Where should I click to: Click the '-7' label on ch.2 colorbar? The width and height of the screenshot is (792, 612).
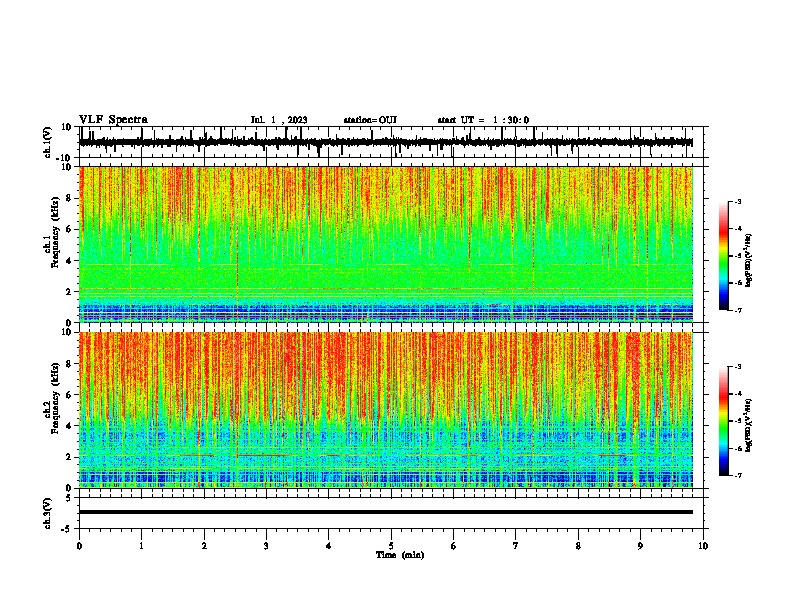[738, 475]
